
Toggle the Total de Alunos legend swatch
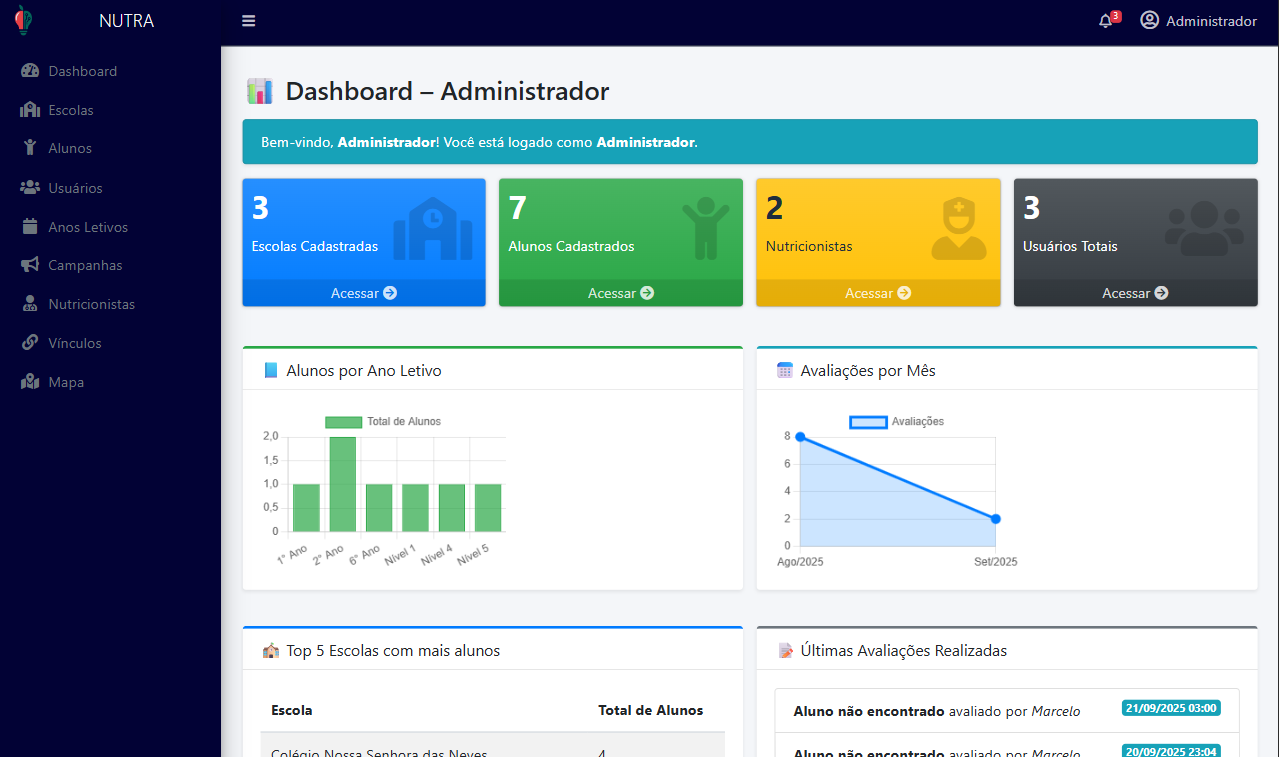pos(343,422)
